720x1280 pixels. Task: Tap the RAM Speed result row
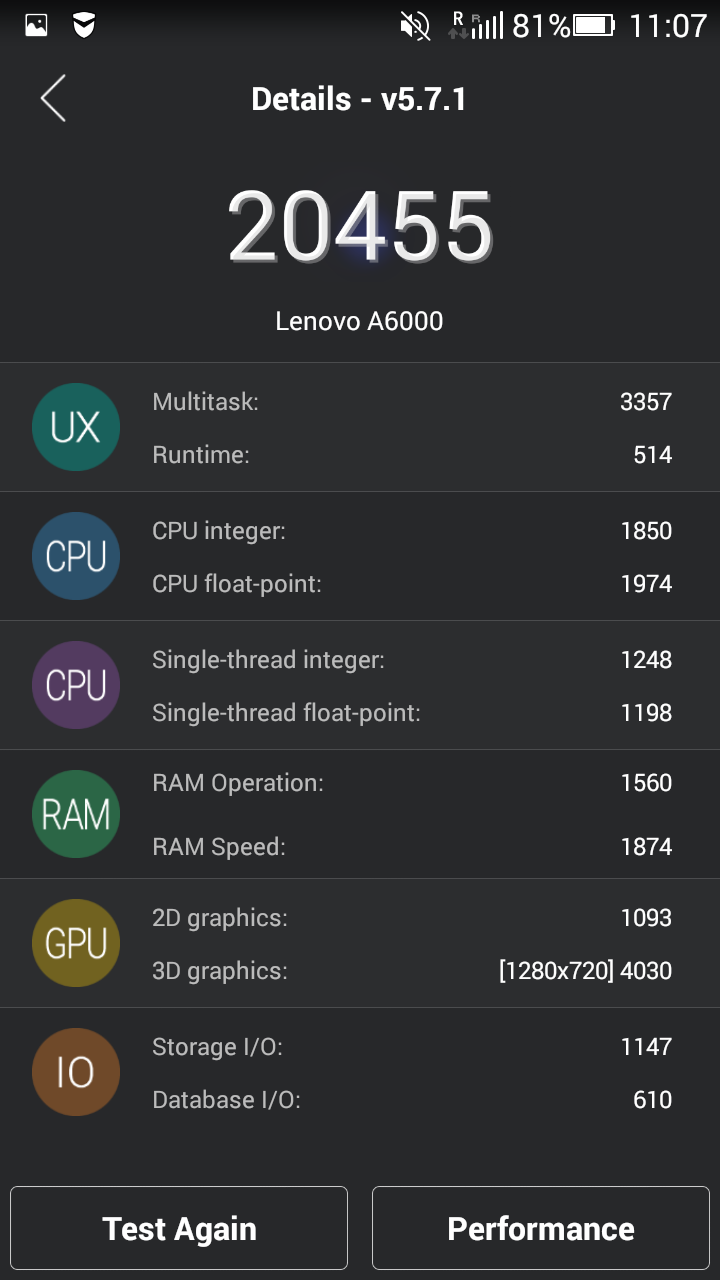click(x=411, y=847)
